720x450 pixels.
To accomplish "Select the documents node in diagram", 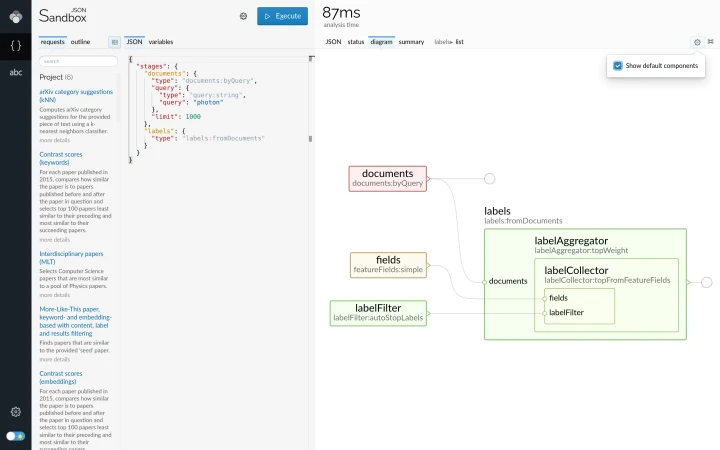I will 388,179.
